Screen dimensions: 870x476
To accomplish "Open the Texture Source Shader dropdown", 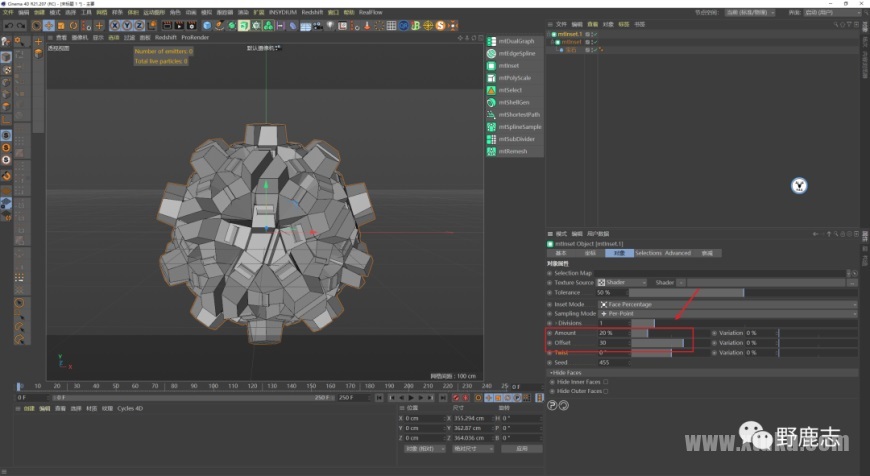I will [621, 282].
